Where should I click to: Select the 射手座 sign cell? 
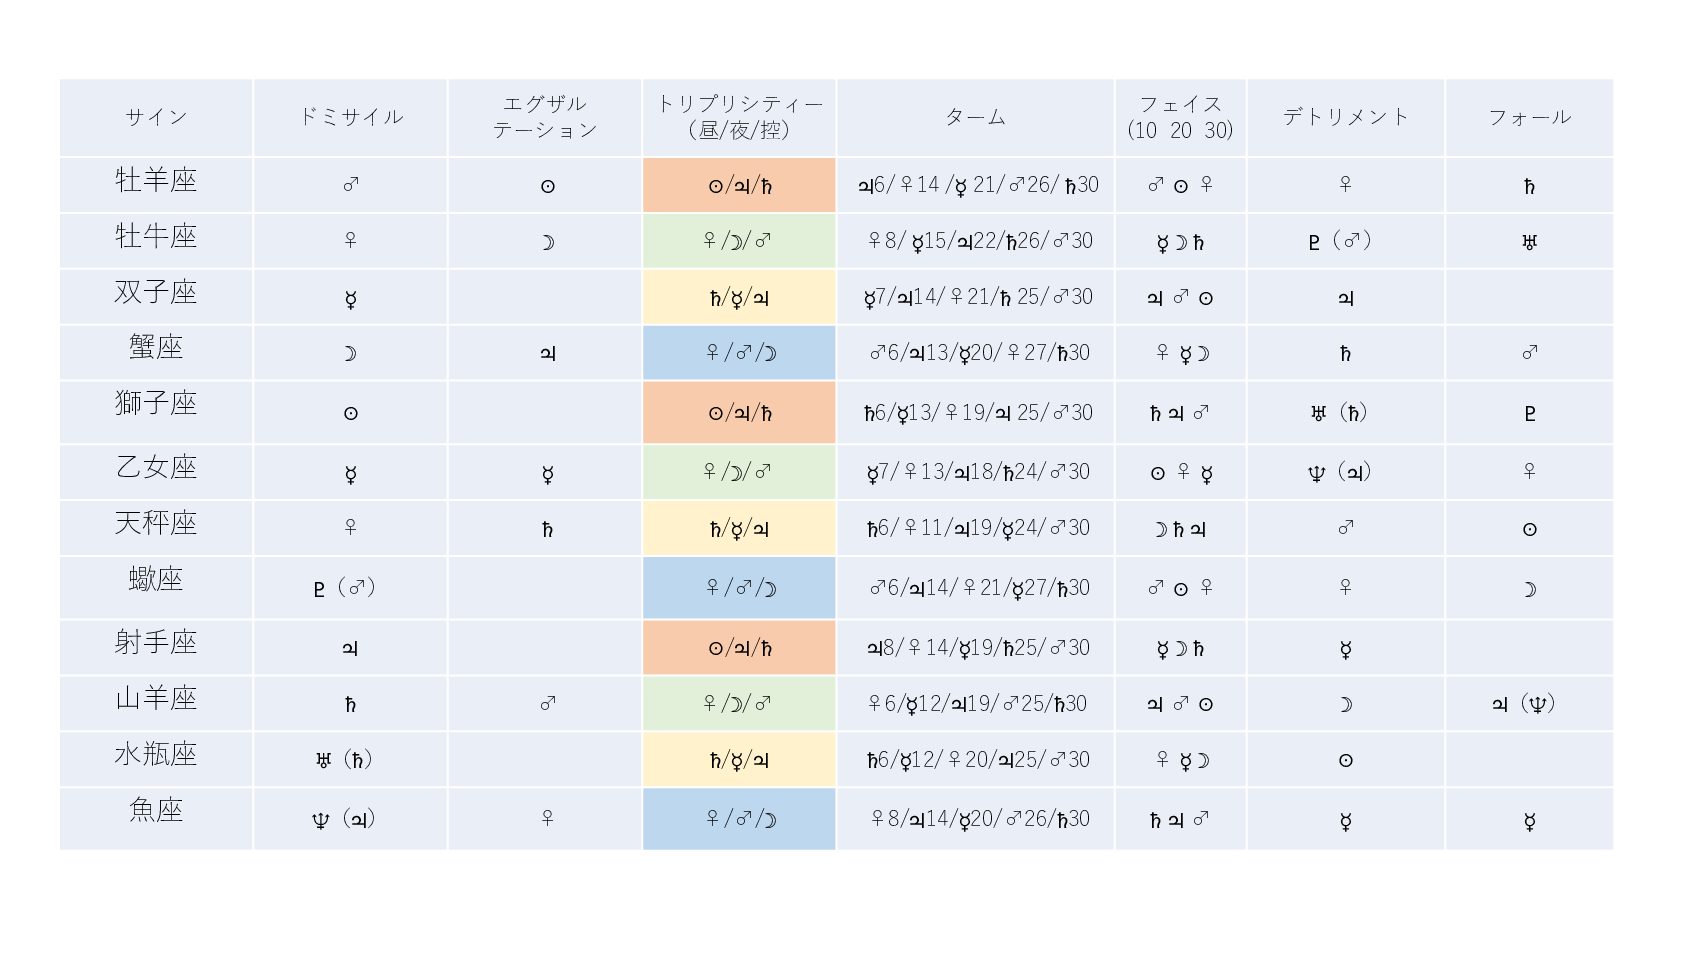point(156,648)
